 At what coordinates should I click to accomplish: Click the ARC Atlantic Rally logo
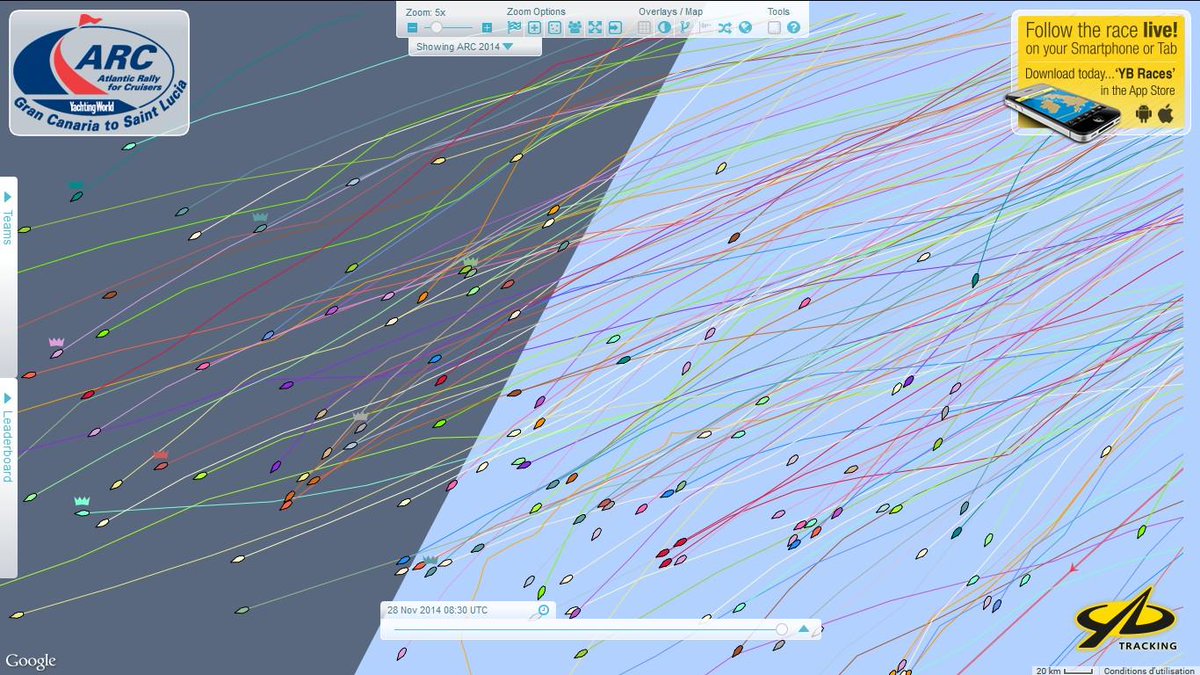point(99,72)
